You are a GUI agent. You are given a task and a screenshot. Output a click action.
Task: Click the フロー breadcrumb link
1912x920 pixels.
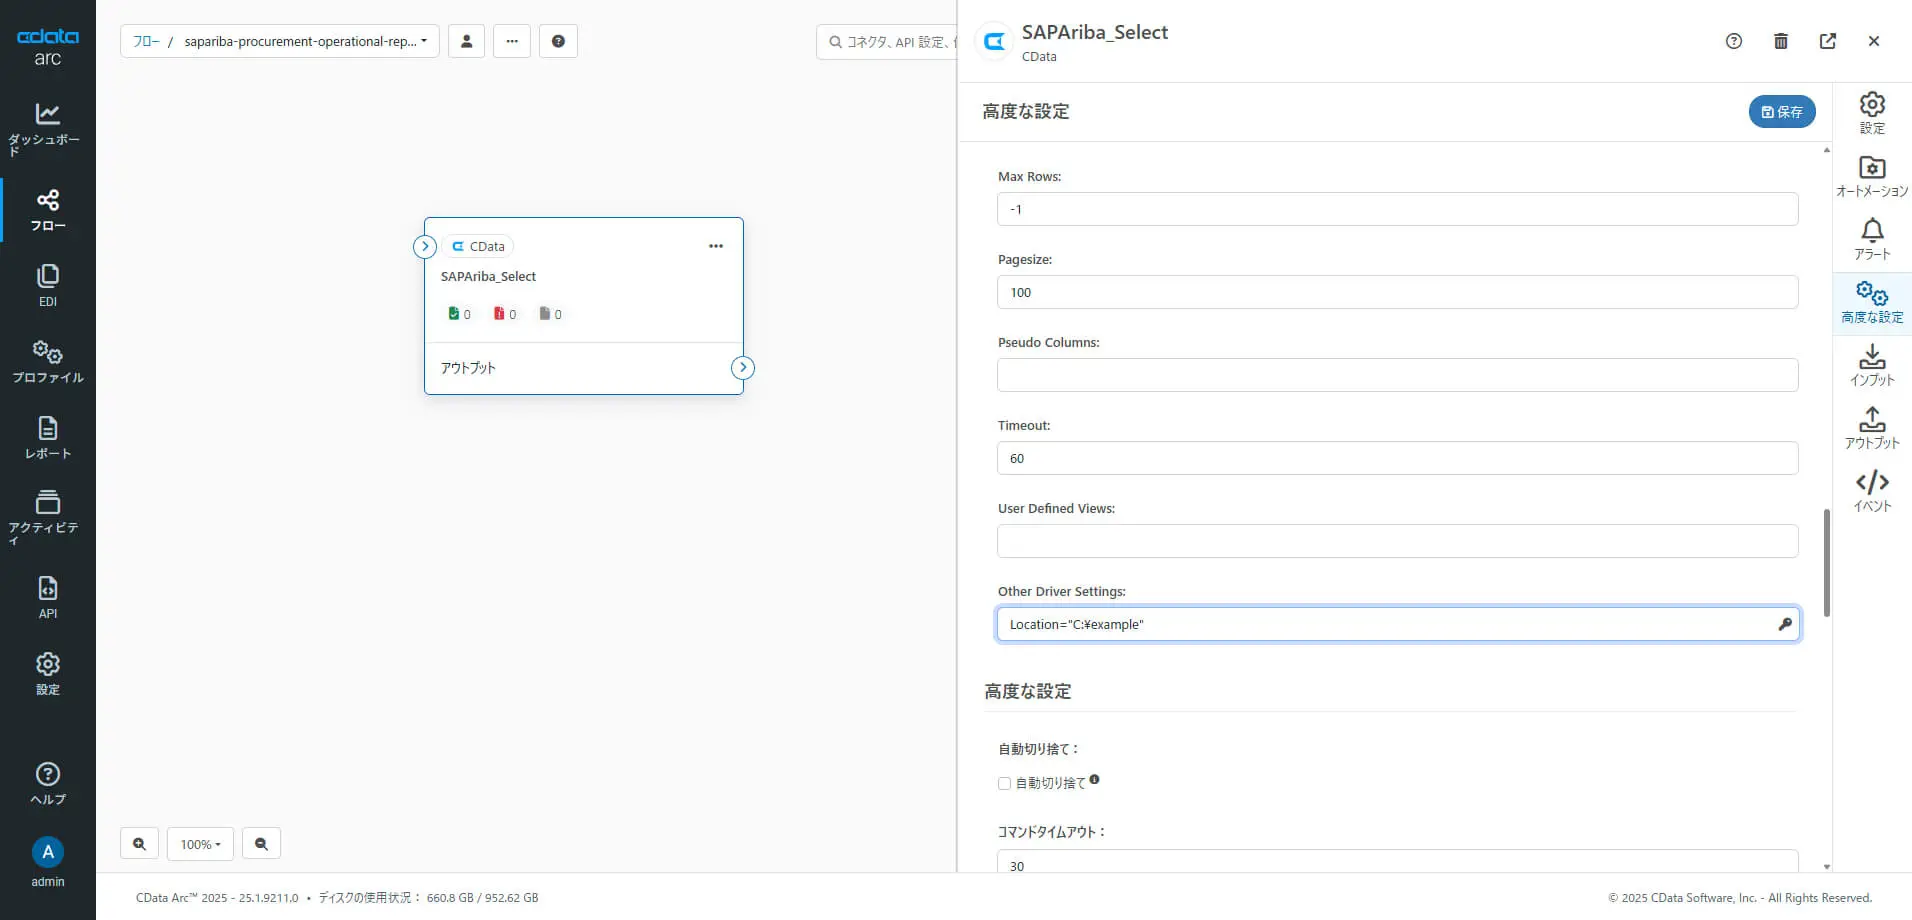(145, 41)
